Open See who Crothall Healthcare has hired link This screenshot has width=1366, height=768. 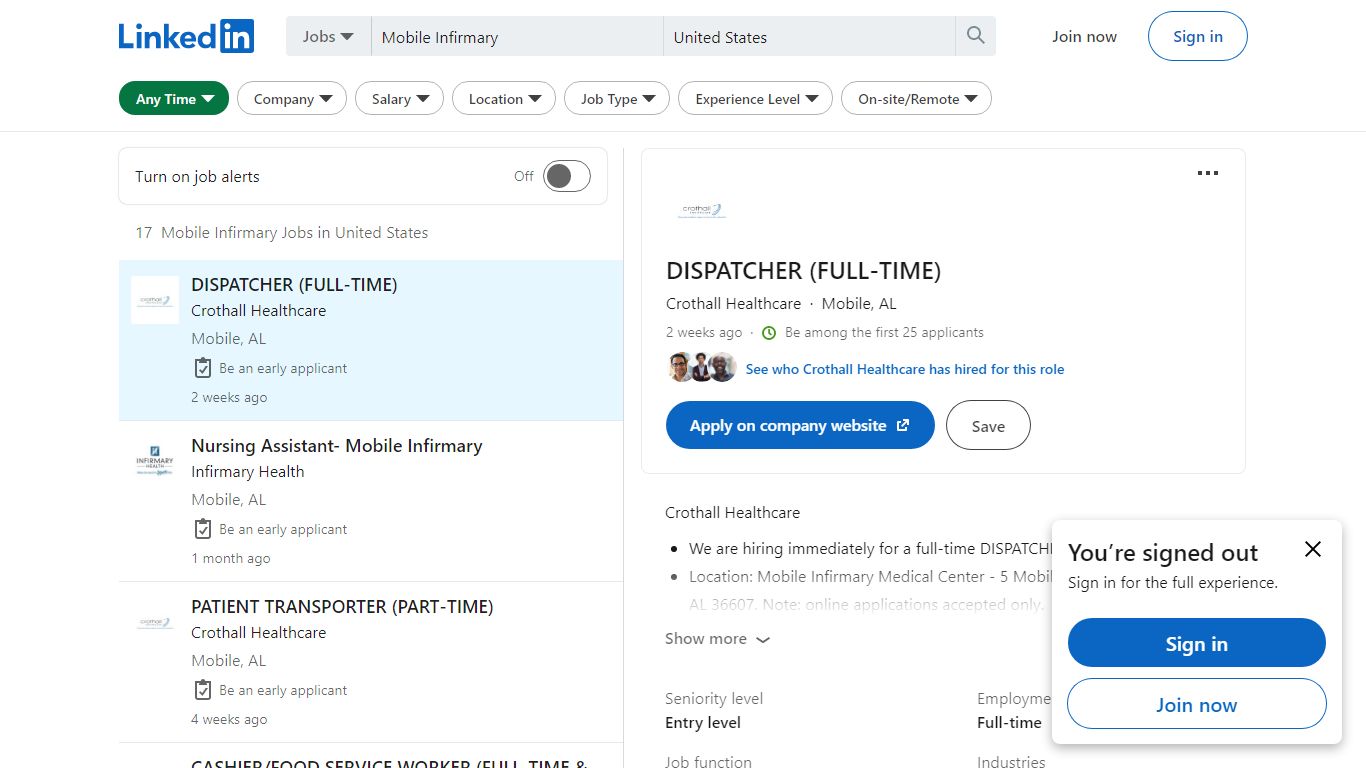point(905,369)
